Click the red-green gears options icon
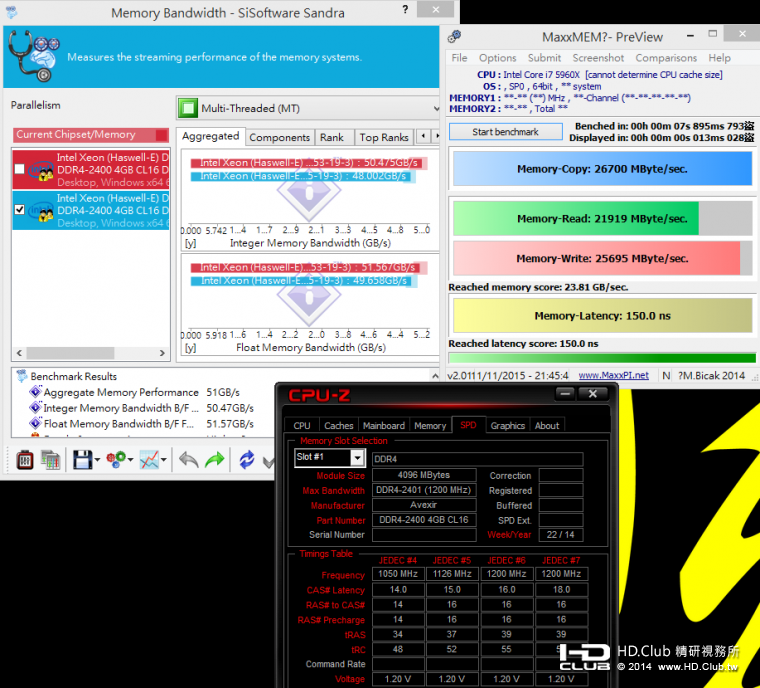760x688 pixels. pos(116,460)
